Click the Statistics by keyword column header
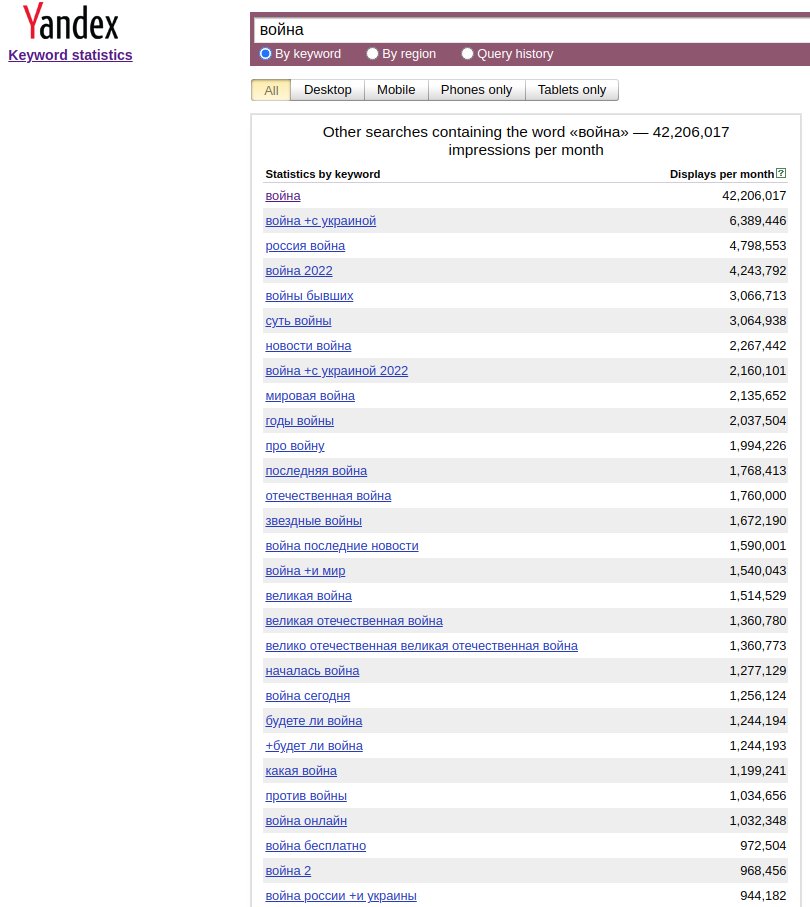Viewport: 810px width, 907px height. click(x=323, y=174)
